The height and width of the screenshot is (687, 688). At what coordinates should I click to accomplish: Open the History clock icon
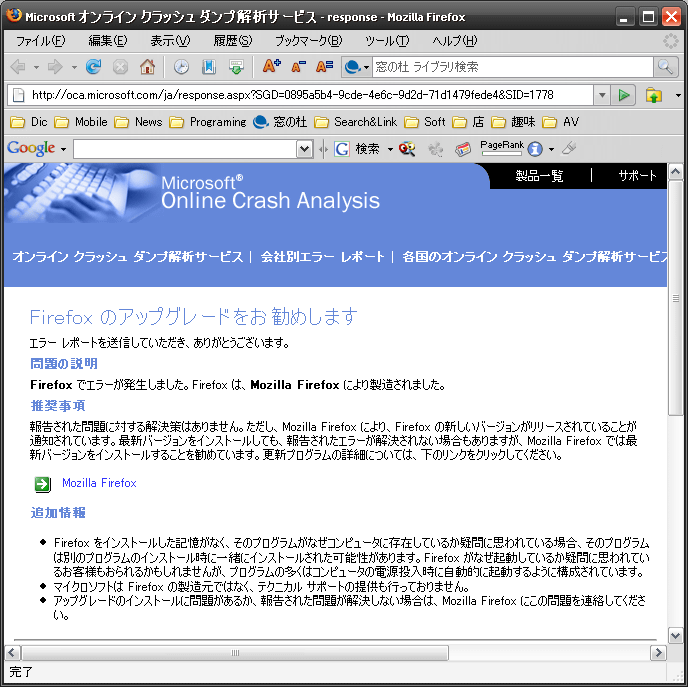(x=181, y=67)
